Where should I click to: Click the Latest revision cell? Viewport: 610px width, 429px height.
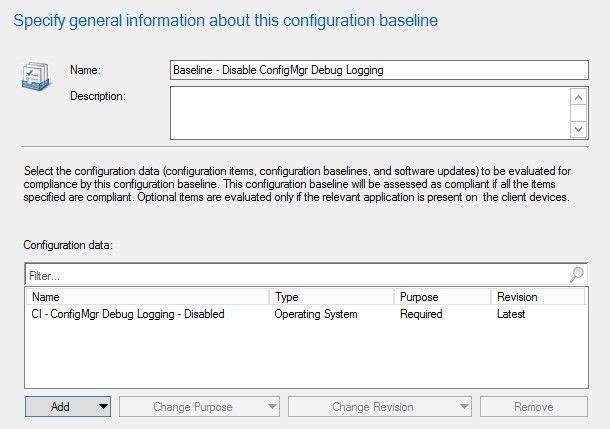click(x=511, y=314)
